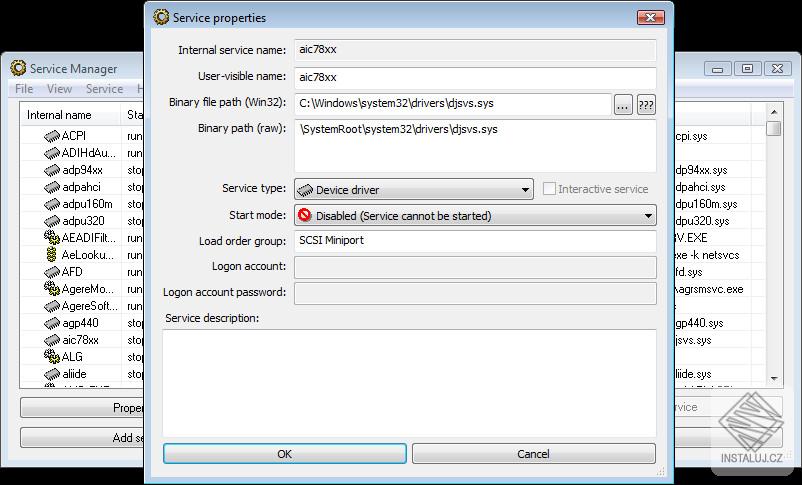Select the adpahci driver icon

(52, 187)
